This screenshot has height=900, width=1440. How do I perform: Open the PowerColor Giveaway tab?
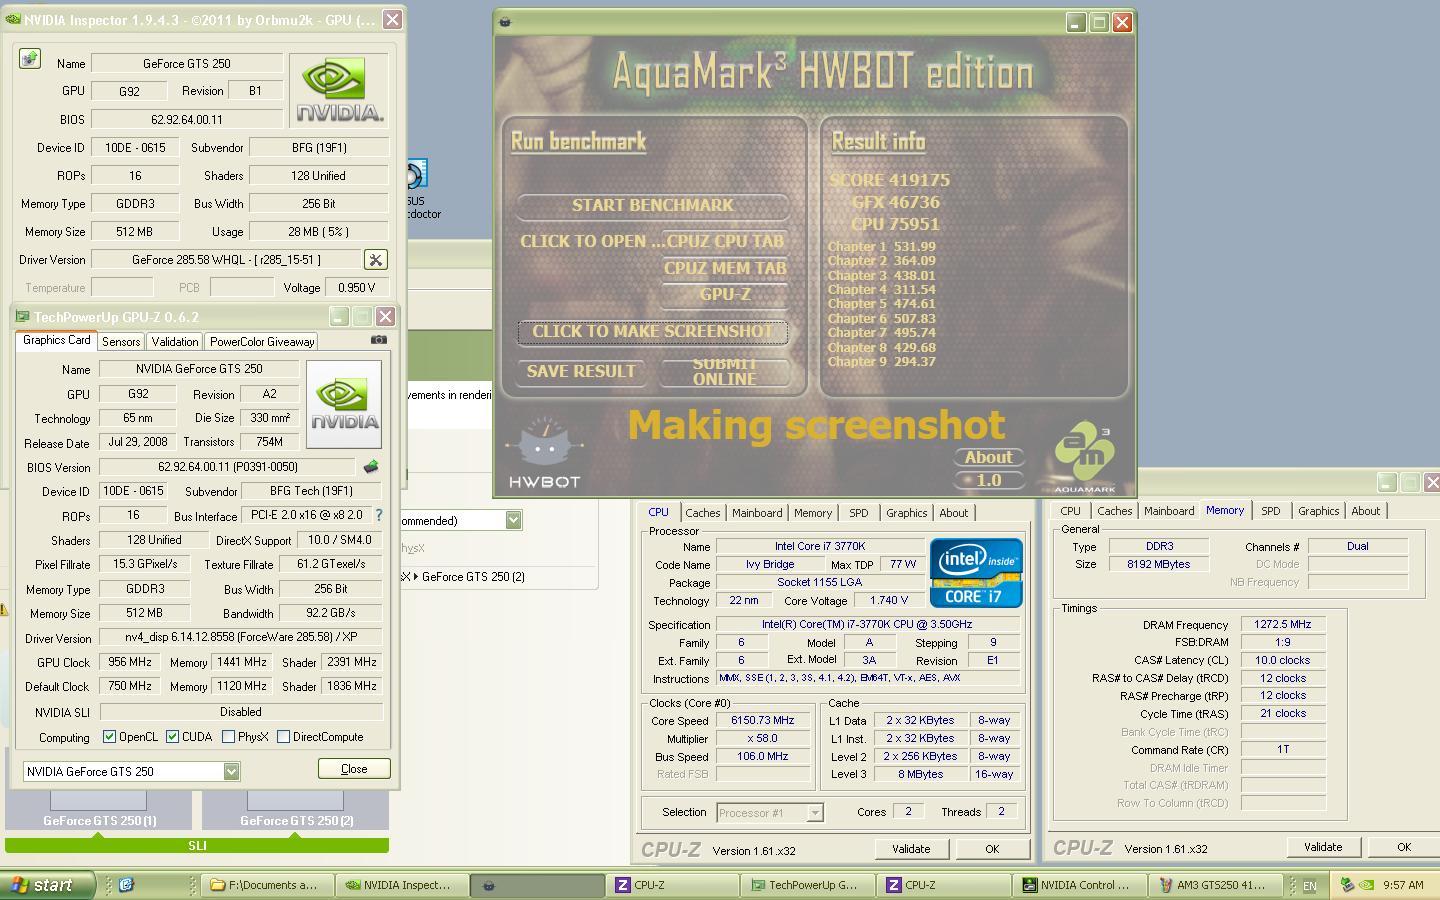point(262,342)
